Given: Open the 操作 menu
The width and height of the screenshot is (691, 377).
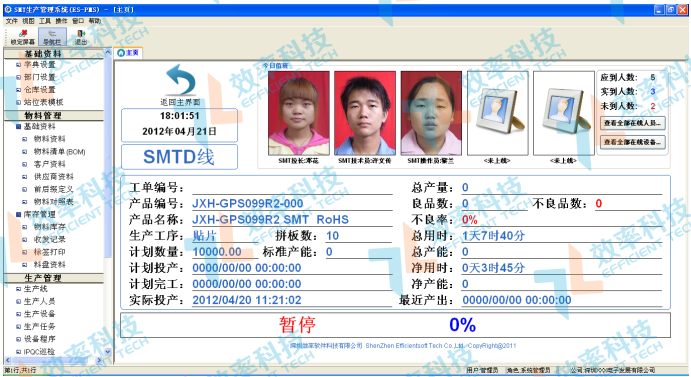Looking at the screenshot, I should (61, 21).
